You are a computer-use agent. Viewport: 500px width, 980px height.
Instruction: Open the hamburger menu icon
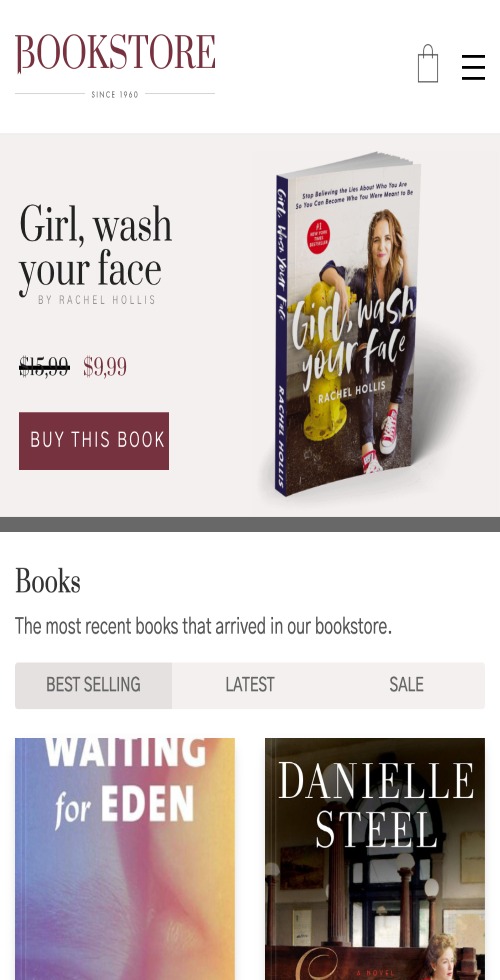(x=473, y=67)
